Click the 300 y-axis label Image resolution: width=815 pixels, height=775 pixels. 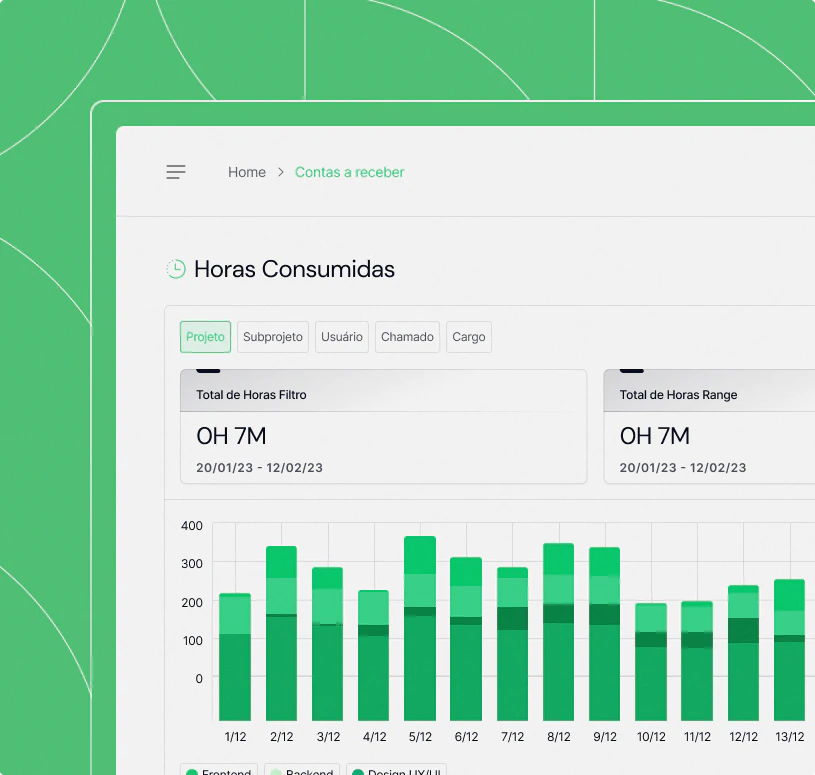click(x=192, y=563)
